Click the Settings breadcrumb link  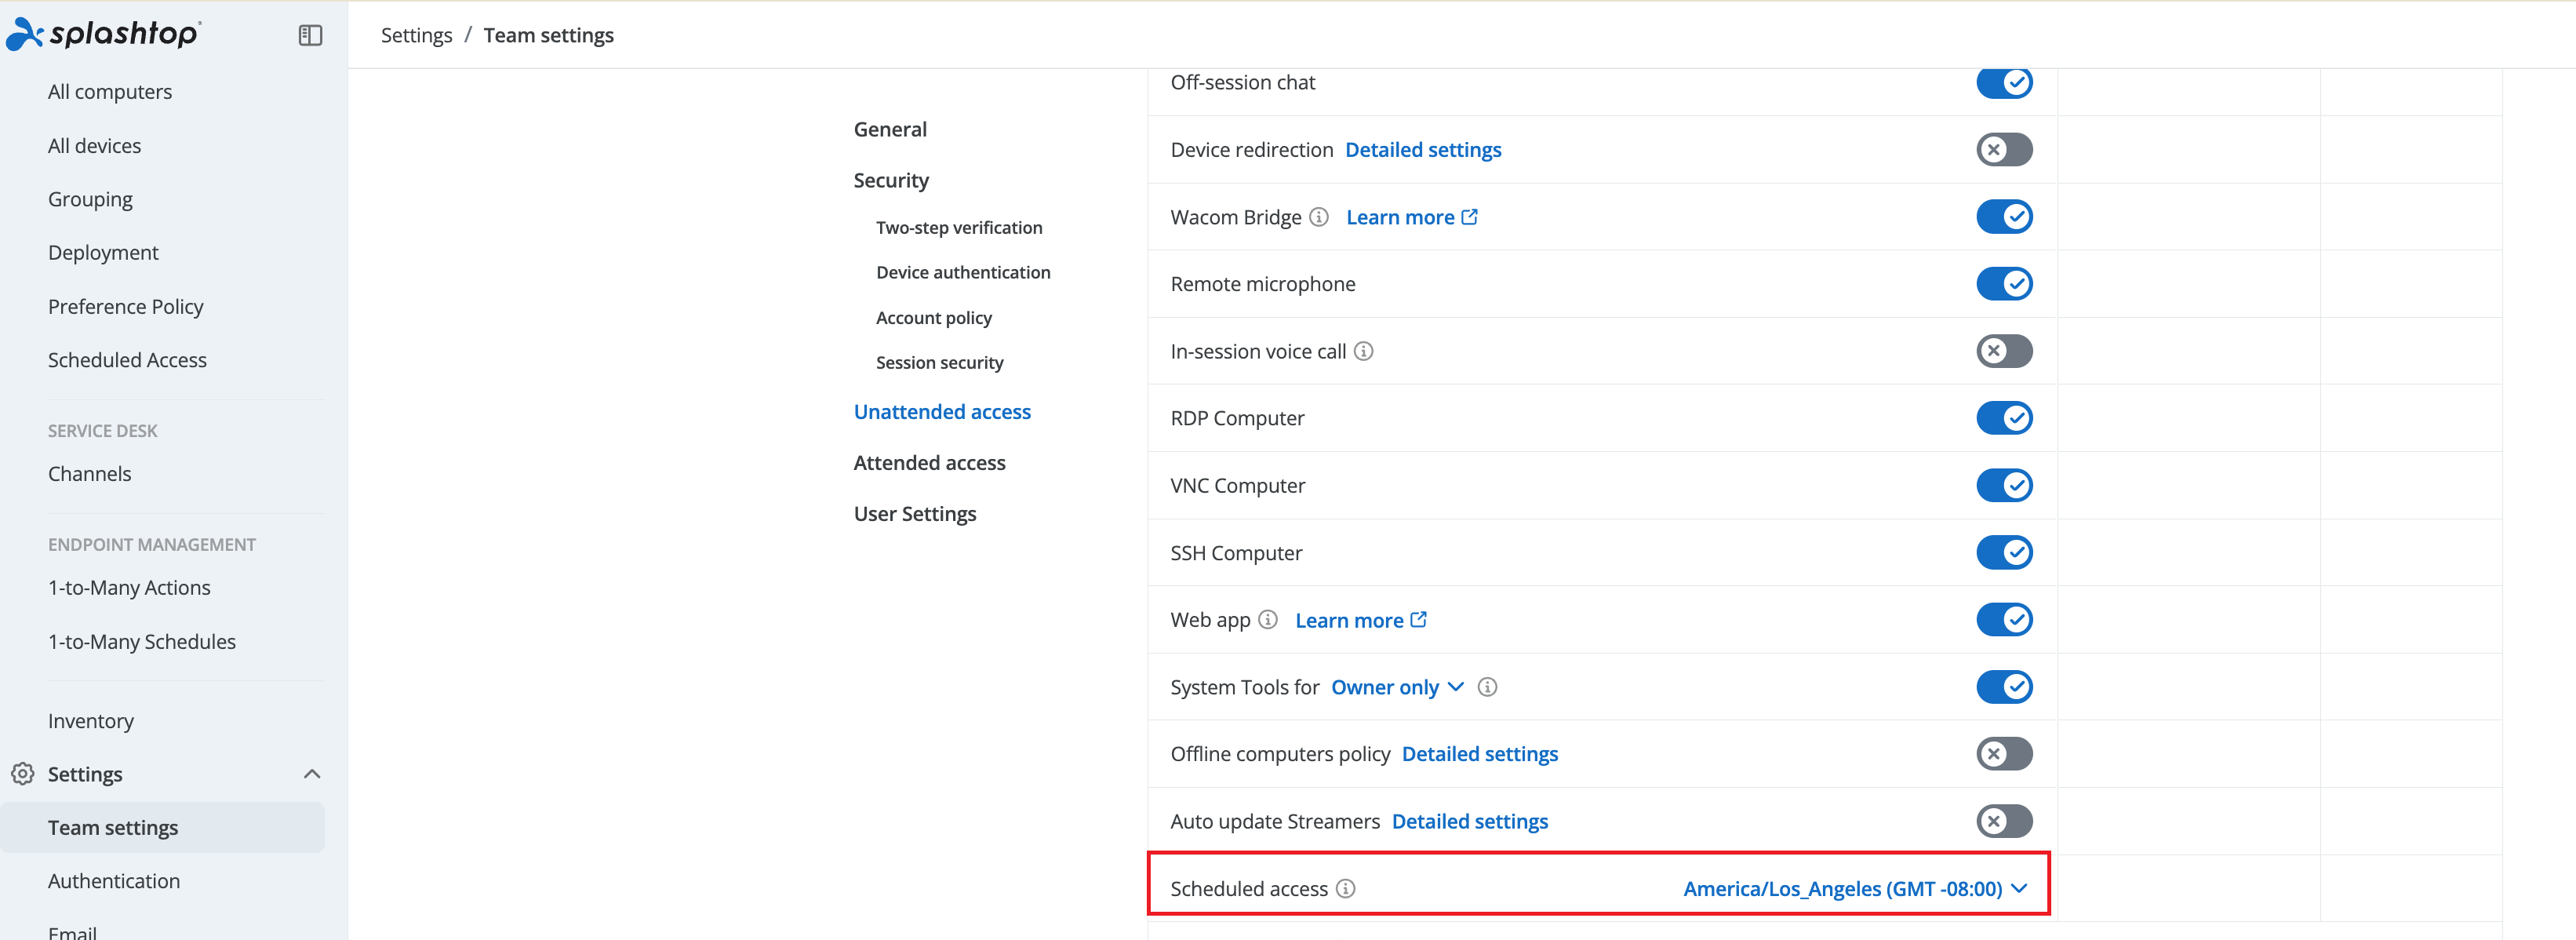pyautogui.click(x=416, y=35)
